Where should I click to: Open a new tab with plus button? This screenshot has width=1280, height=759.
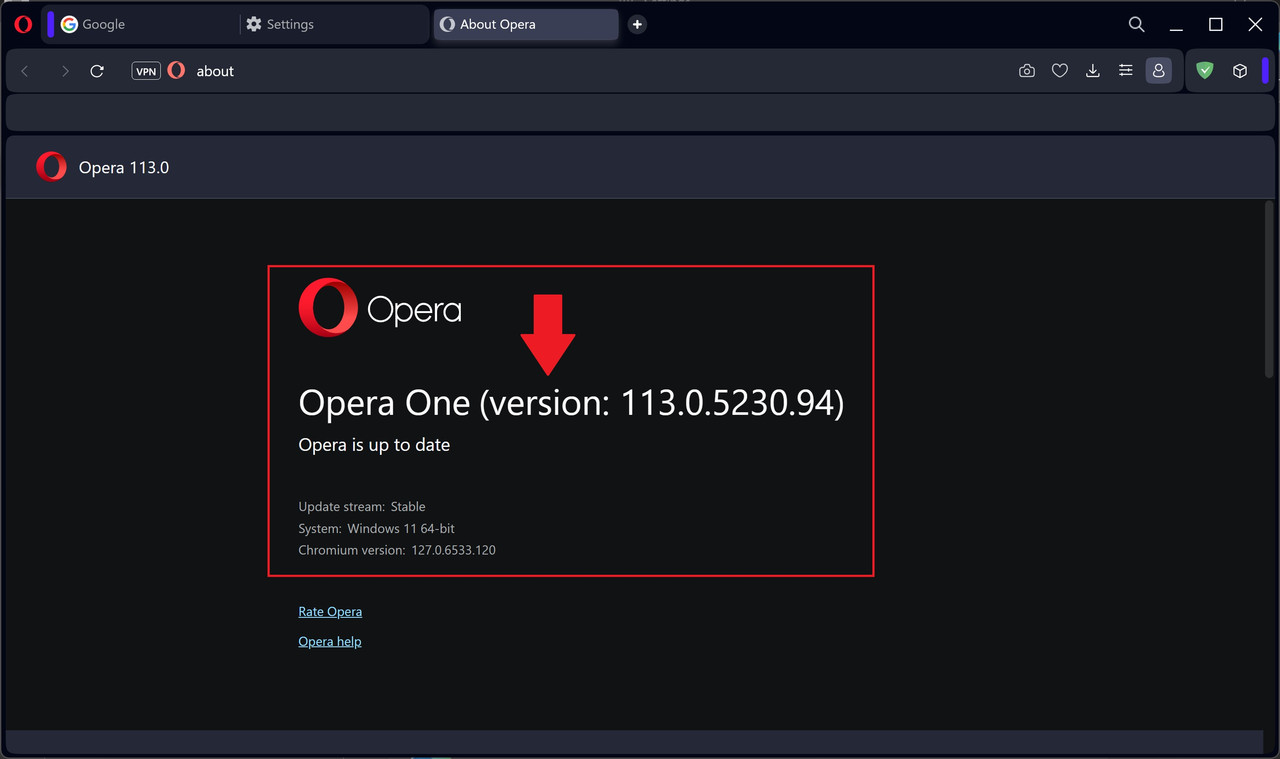(637, 24)
